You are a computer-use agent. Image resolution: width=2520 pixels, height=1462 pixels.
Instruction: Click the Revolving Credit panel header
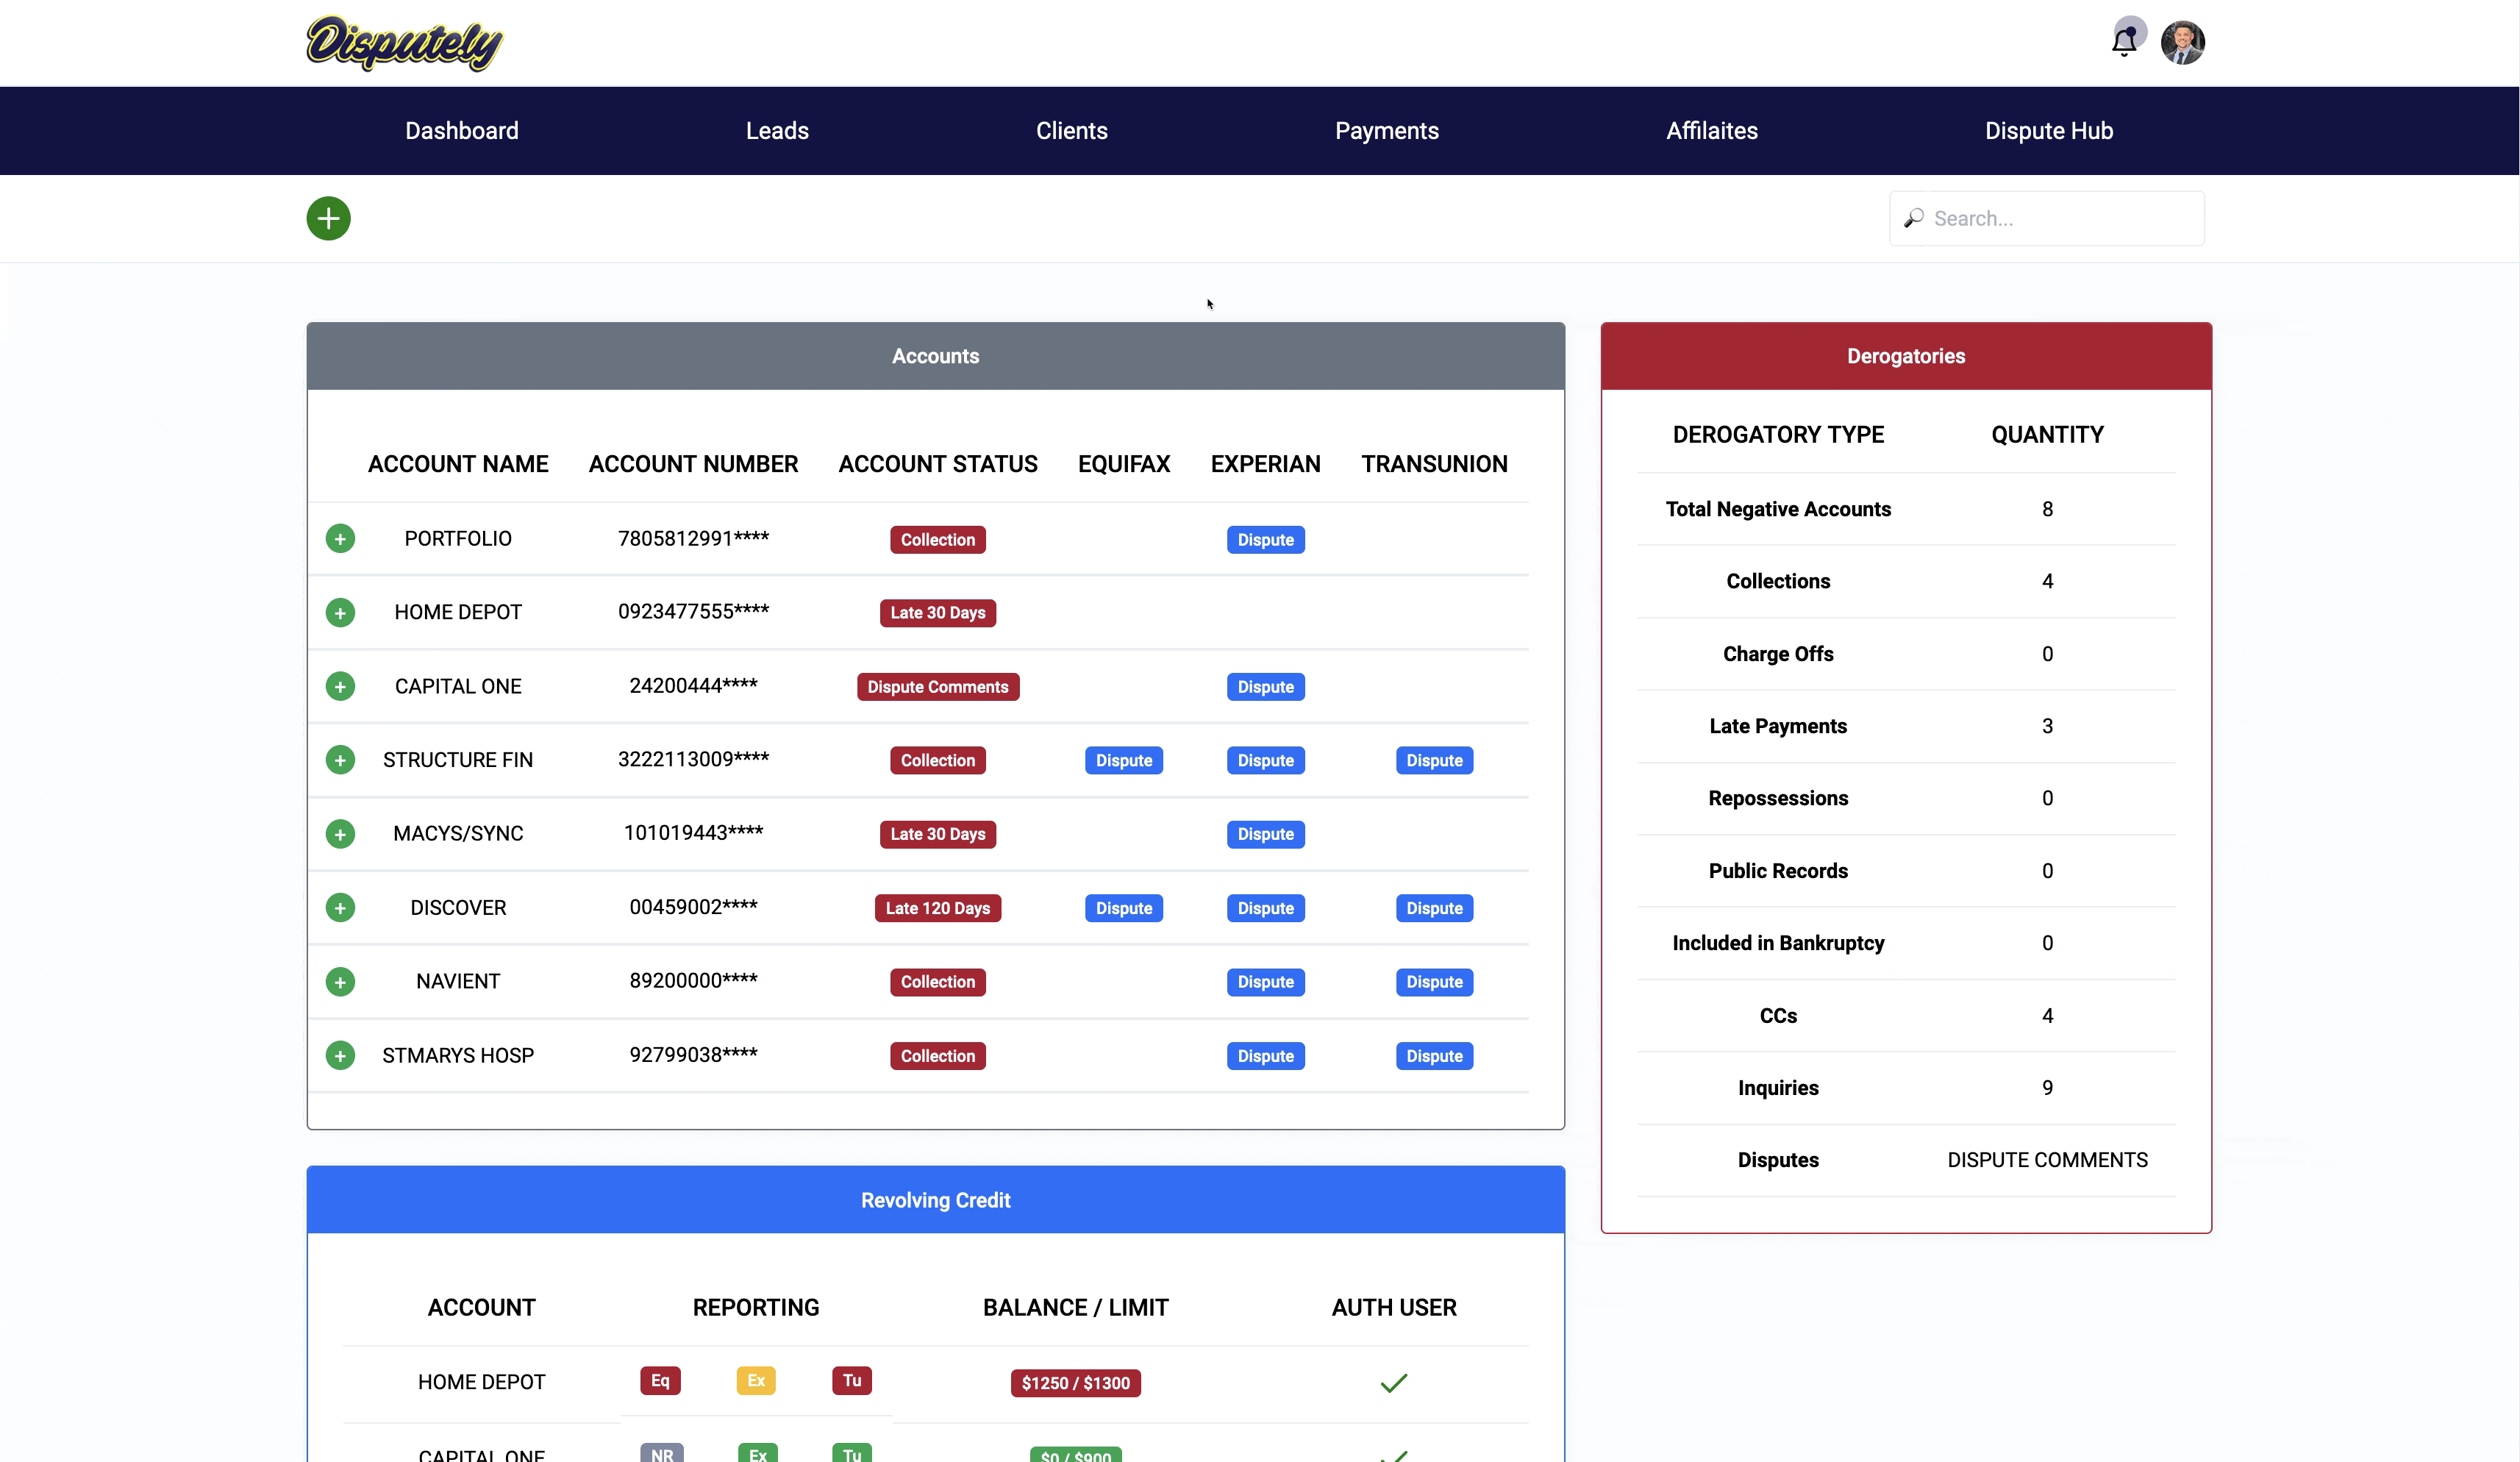click(935, 1200)
